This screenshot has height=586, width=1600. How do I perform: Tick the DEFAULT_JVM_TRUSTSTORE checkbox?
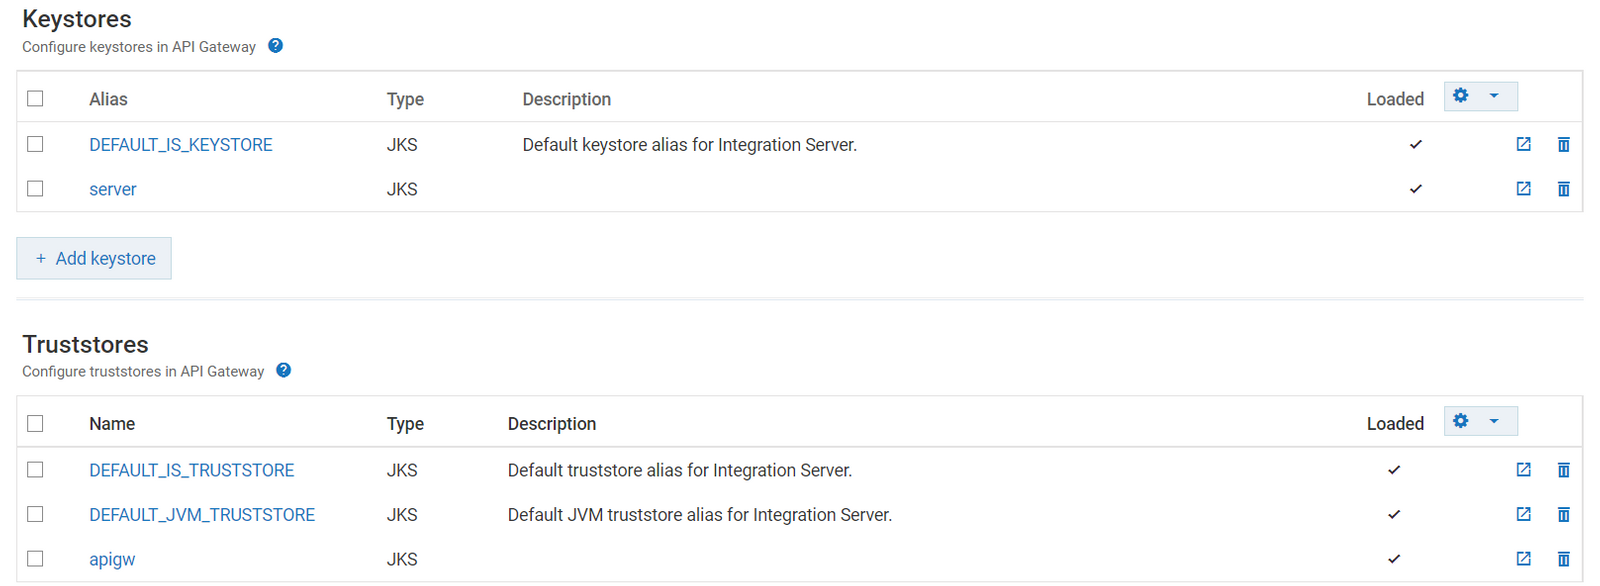(36, 515)
